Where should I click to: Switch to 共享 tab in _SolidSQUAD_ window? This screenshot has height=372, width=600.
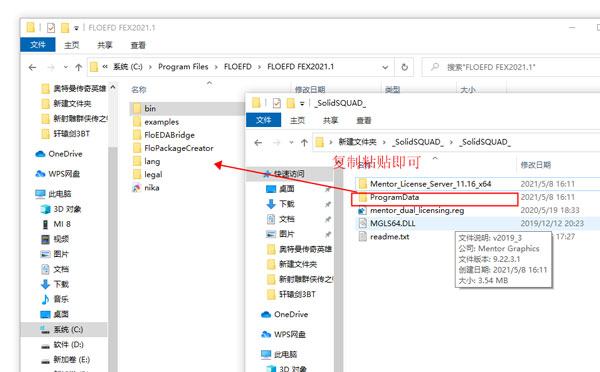[331, 121]
